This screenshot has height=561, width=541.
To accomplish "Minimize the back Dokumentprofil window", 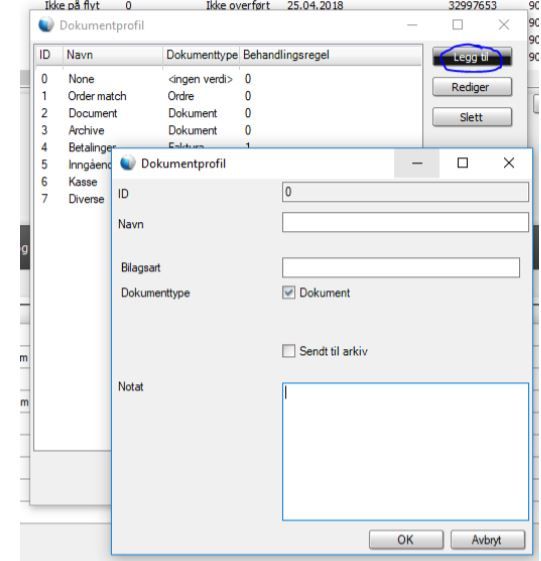I will [x=412, y=25].
